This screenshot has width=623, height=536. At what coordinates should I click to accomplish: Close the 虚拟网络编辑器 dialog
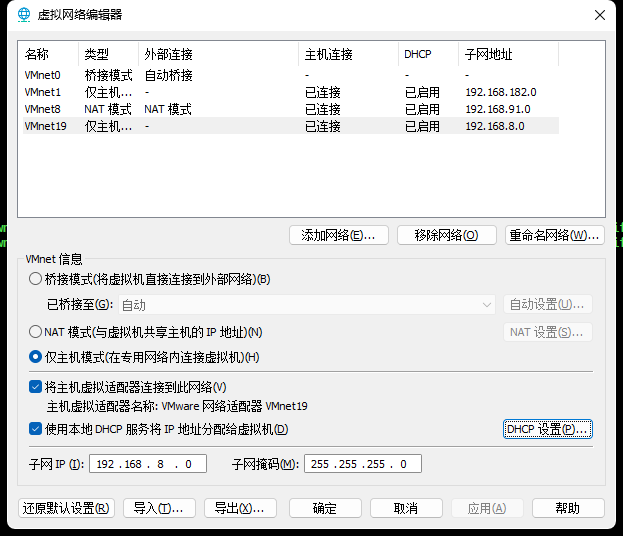click(600, 15)
